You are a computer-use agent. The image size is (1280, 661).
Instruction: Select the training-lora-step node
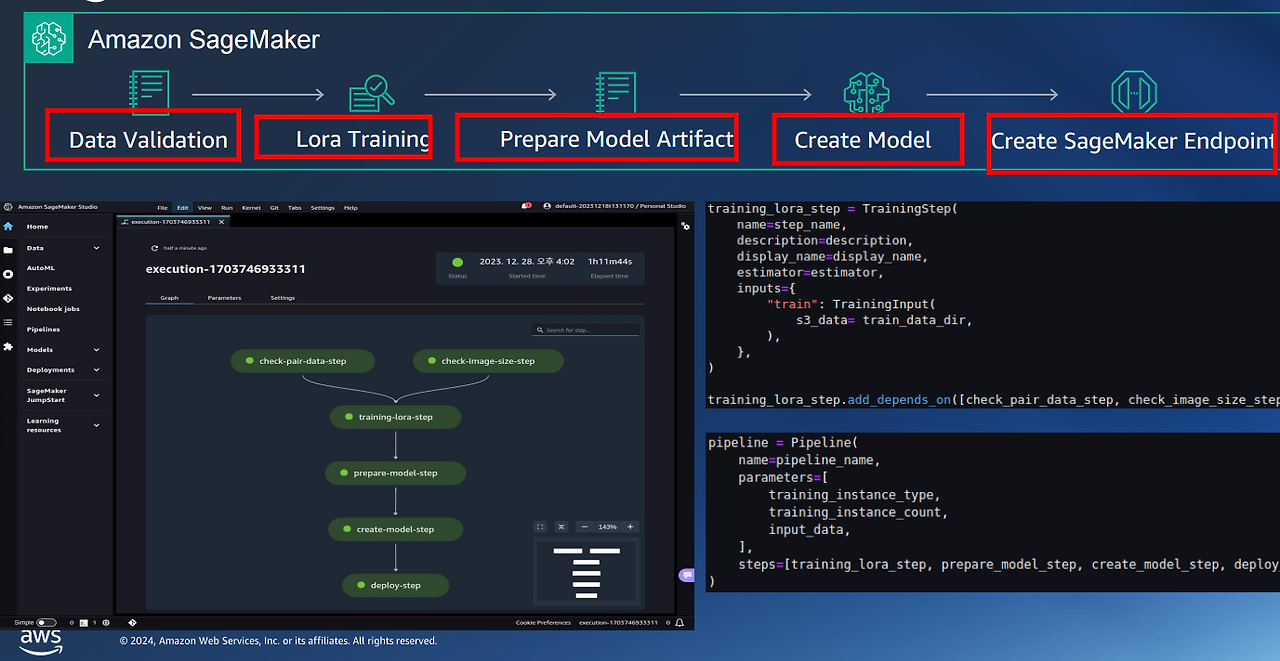tap(395, 417)
